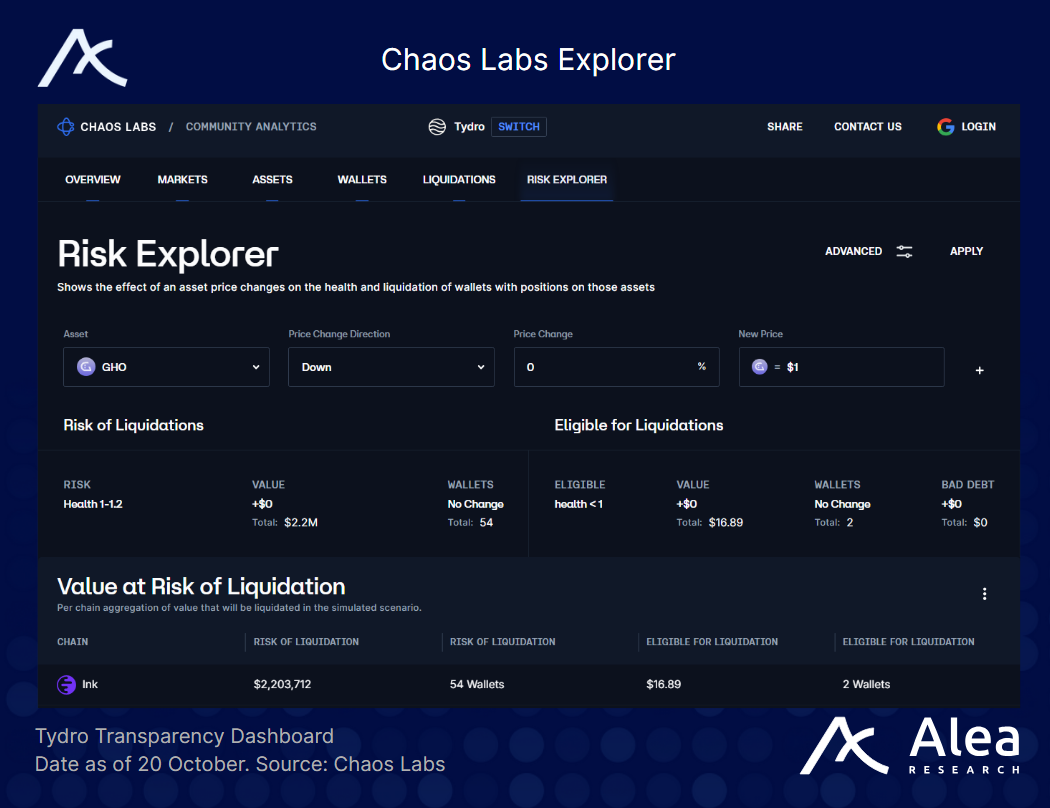Select the Wallets tab

[x=362, y=179]
